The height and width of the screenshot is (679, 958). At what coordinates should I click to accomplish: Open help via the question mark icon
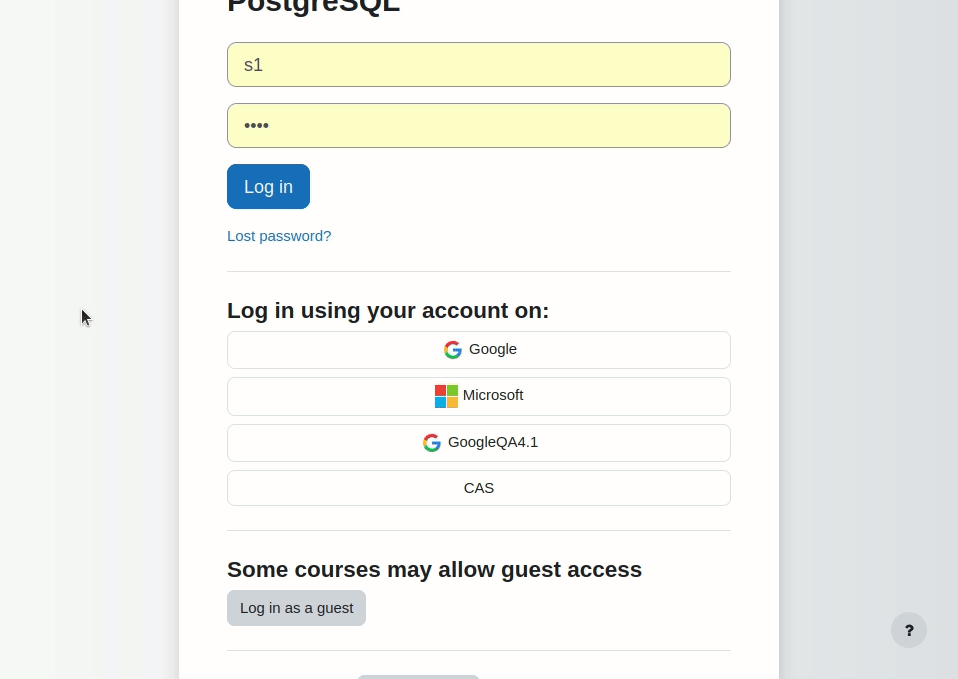909,630
